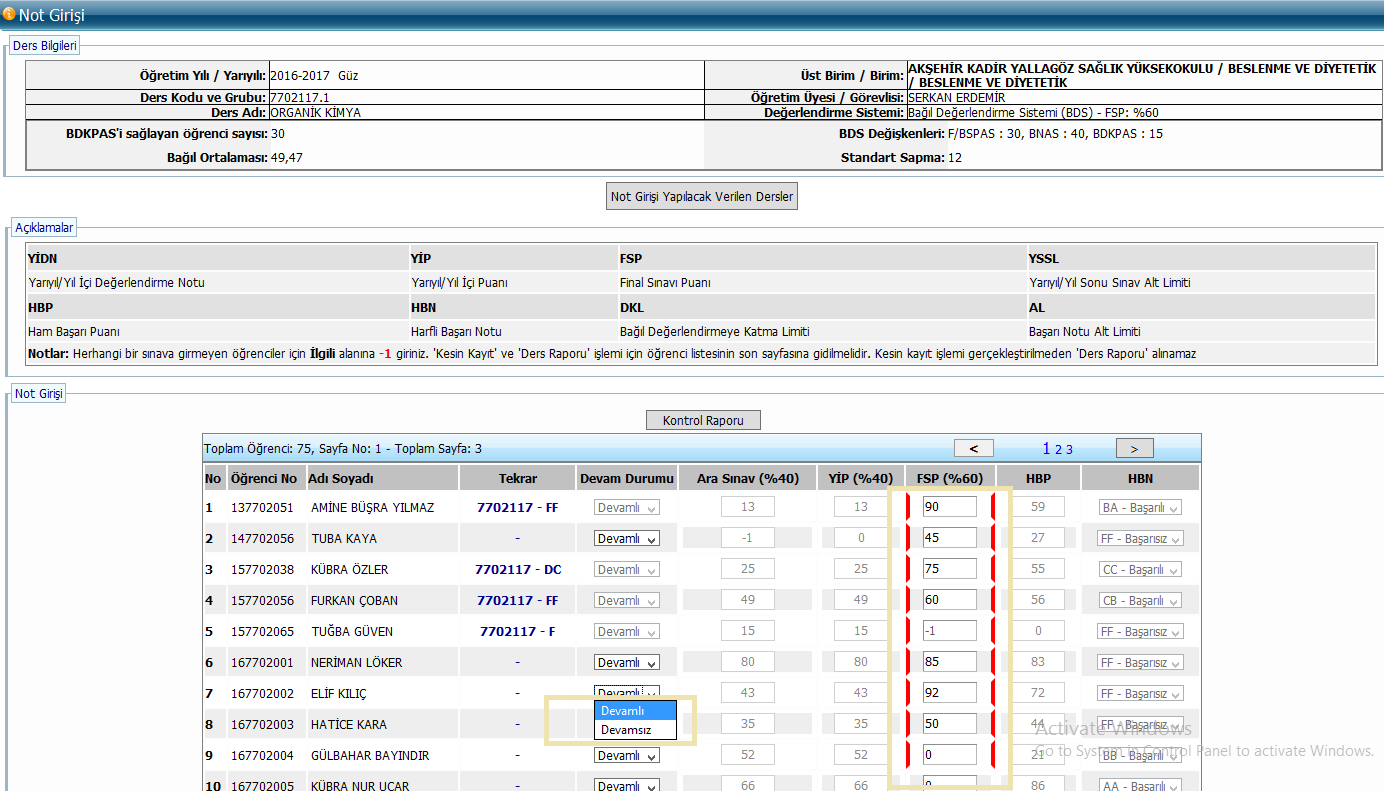Open HBN dropdown for Tuba Kaya row
Image resolution: width=1384 pixels, height=791 pixels.
(1141, 538)
